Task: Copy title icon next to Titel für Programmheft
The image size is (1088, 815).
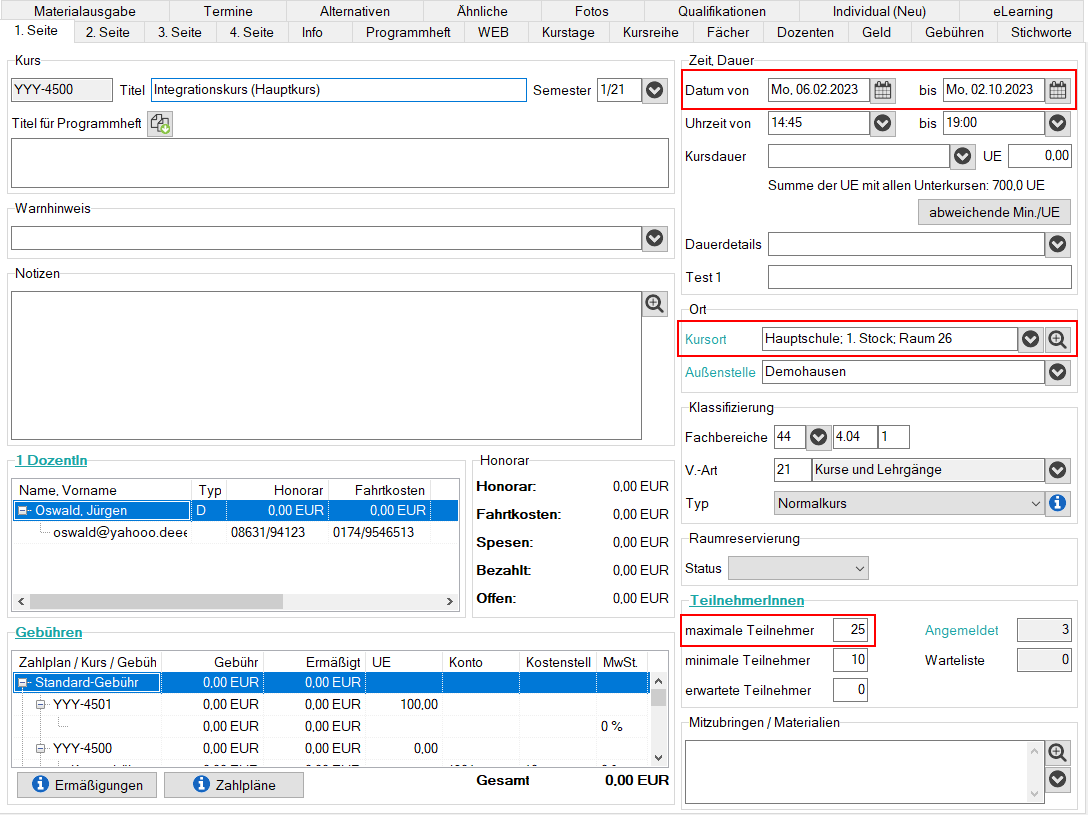Action: coord(160,123)
